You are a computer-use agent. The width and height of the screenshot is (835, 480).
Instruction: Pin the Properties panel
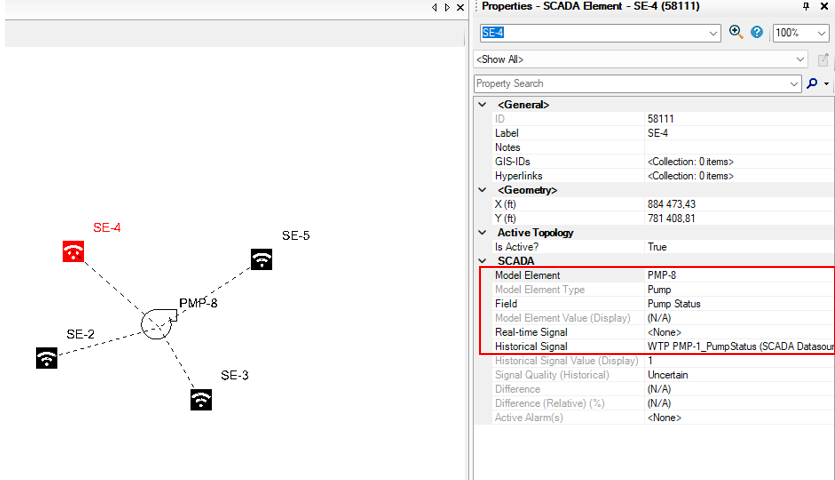[x=806, y=6]
